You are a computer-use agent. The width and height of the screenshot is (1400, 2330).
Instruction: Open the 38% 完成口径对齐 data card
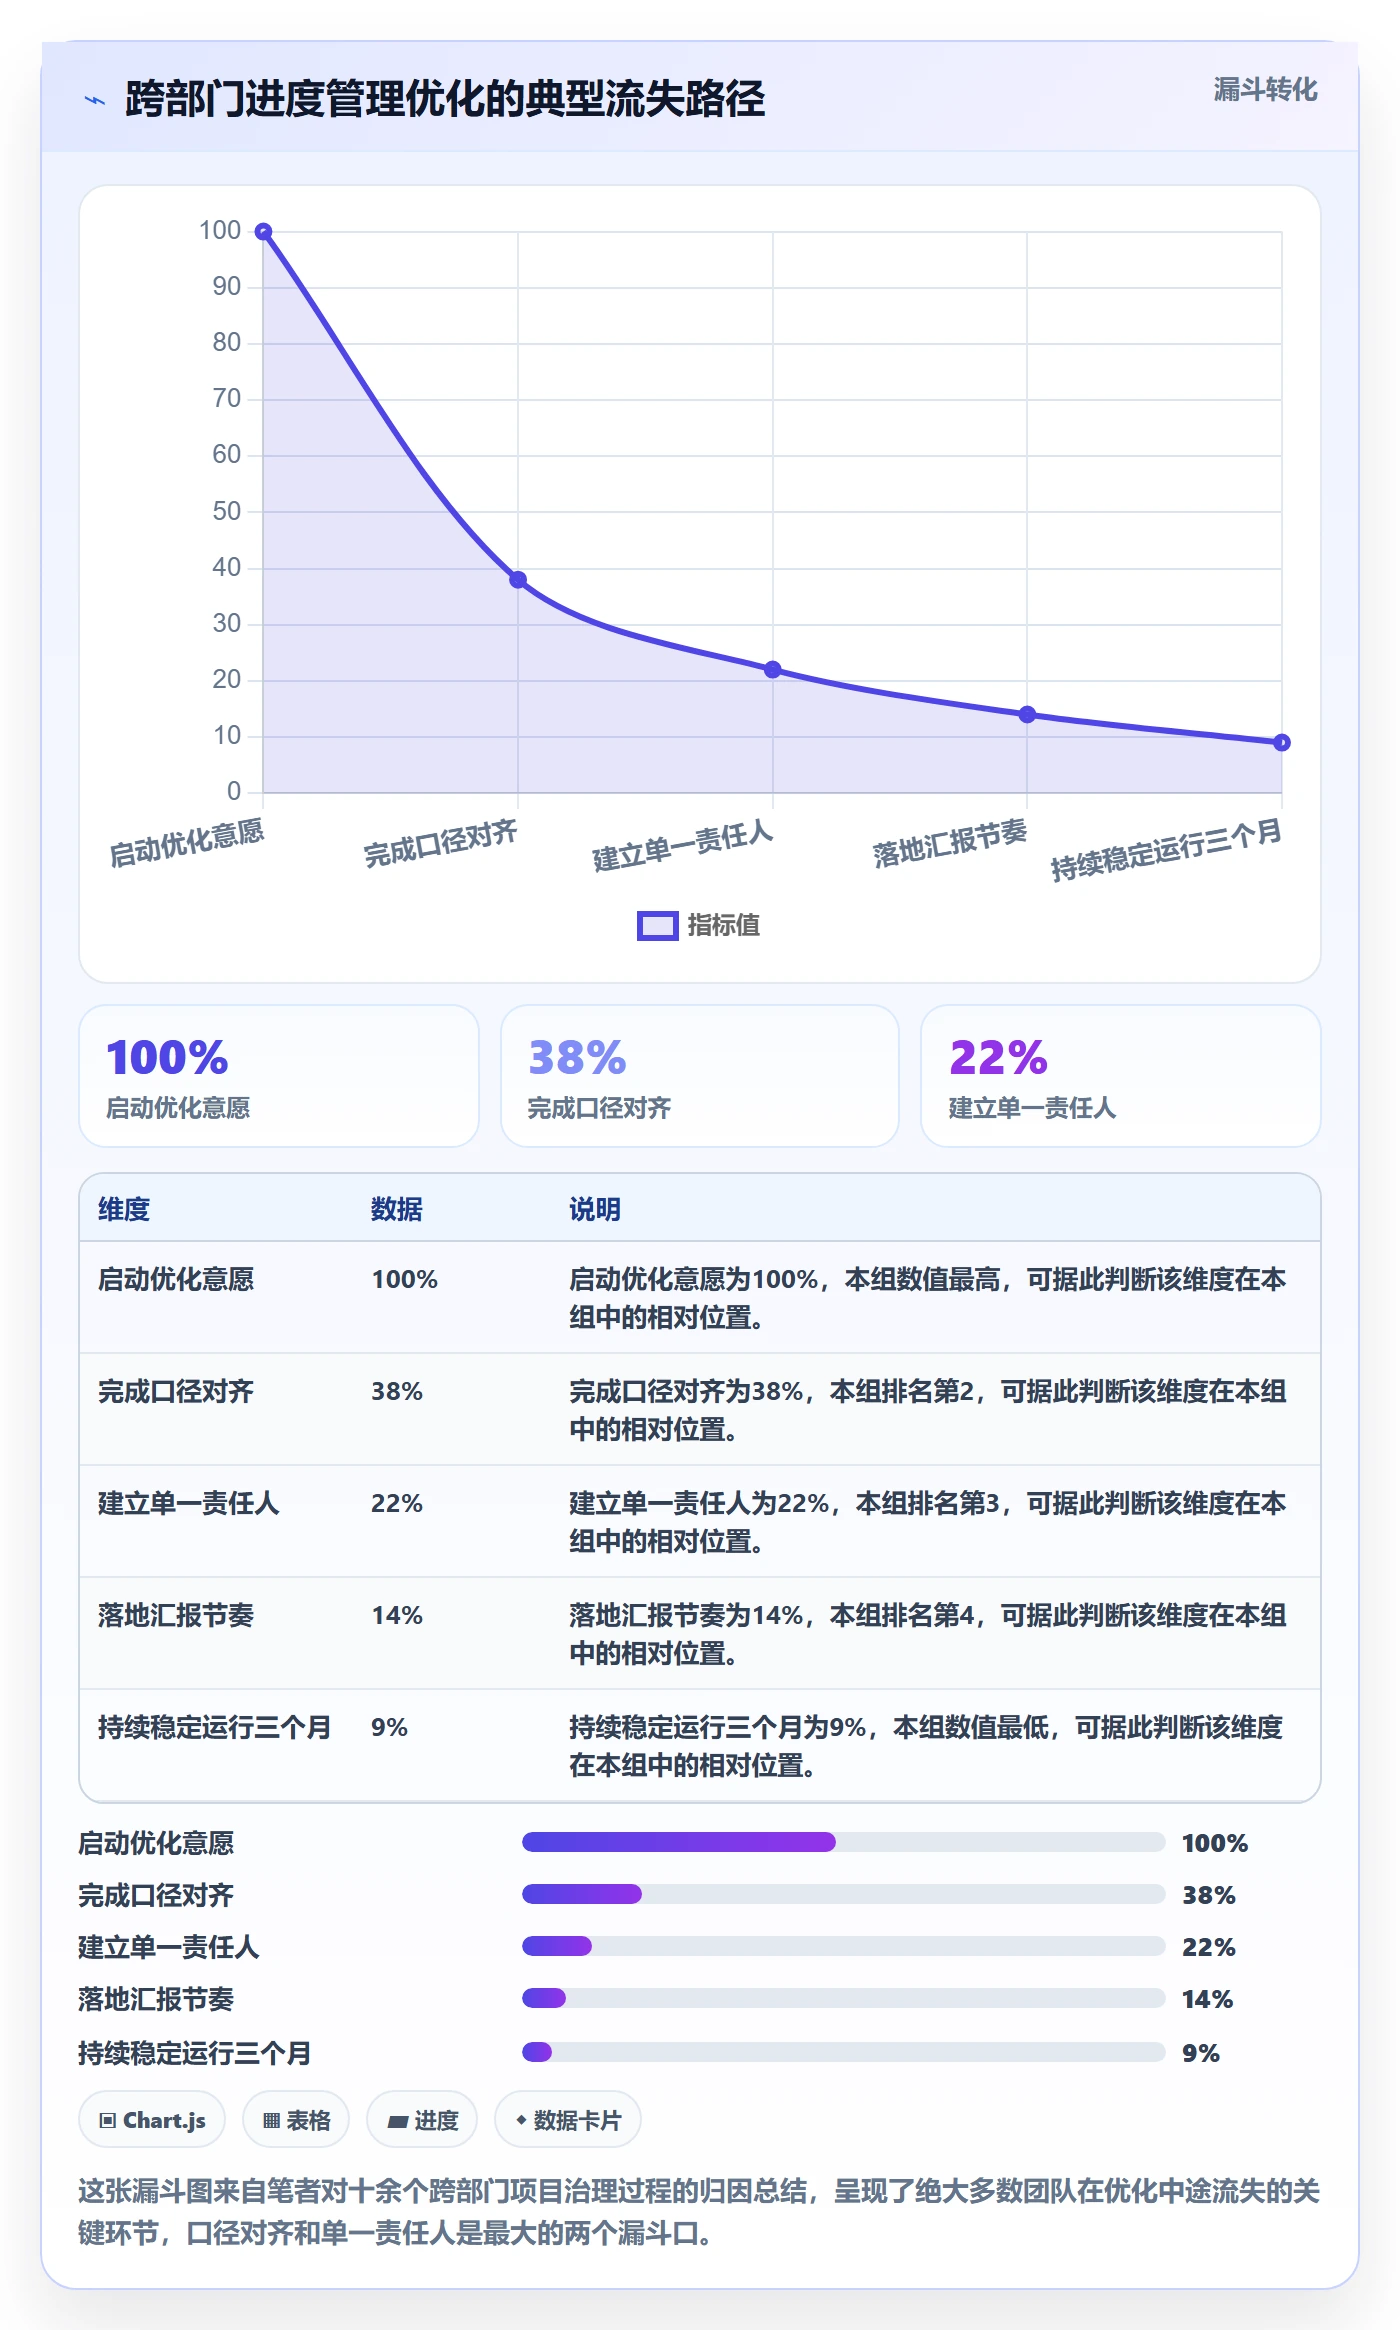pos(700,1076)
